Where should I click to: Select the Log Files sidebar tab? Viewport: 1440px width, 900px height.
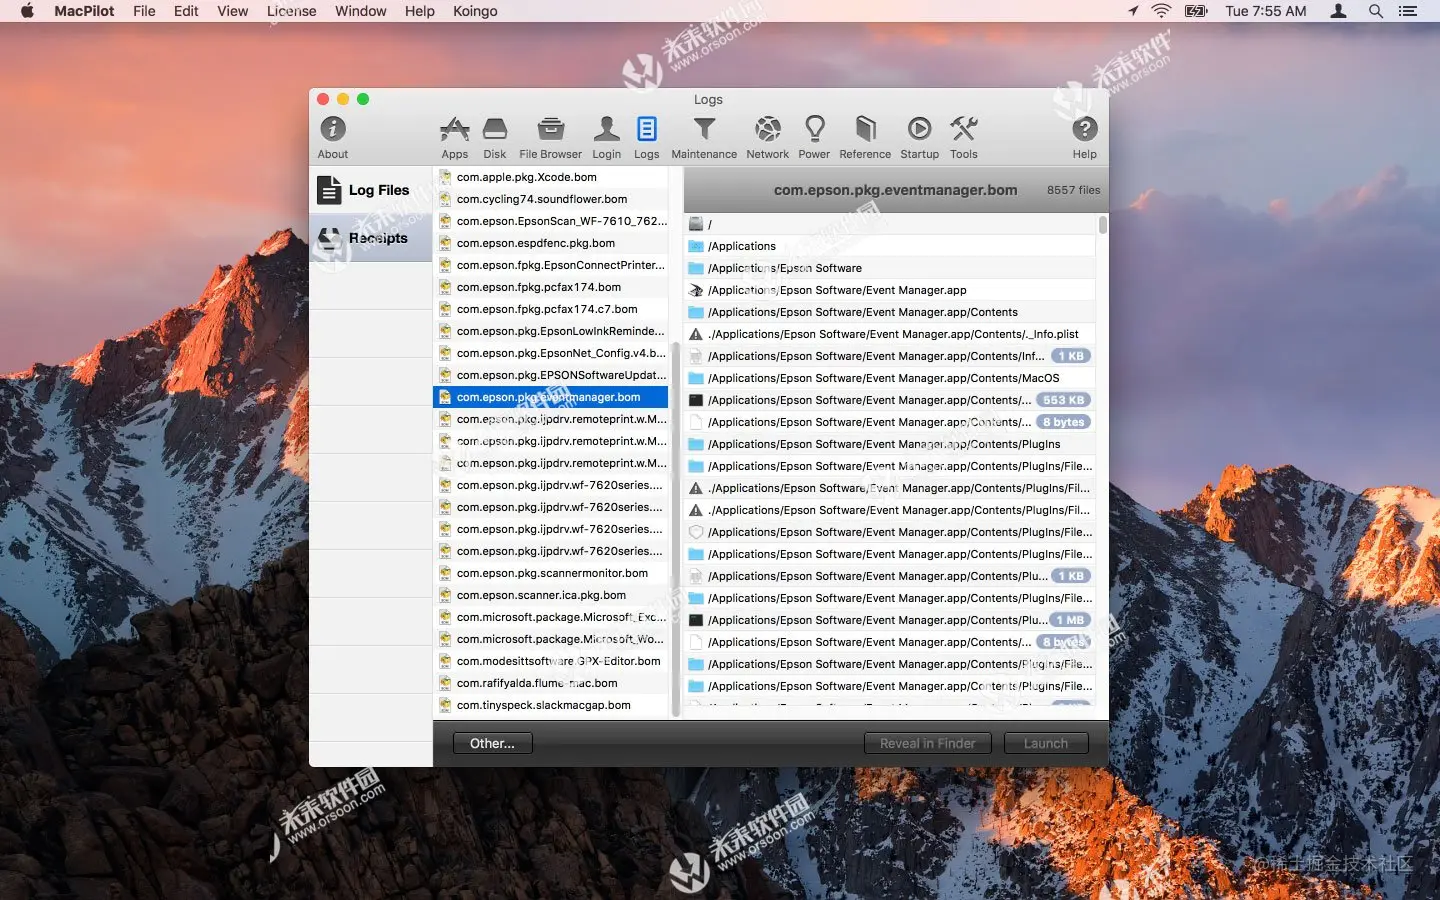pos(371,190)
